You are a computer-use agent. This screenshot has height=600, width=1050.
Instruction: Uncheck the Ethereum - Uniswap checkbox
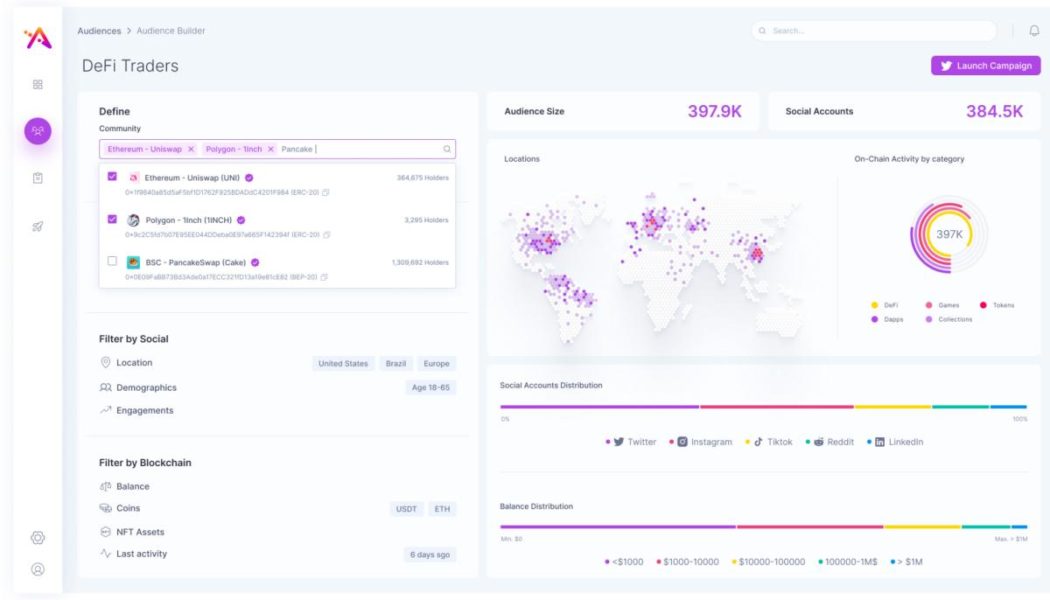[112, 177]
